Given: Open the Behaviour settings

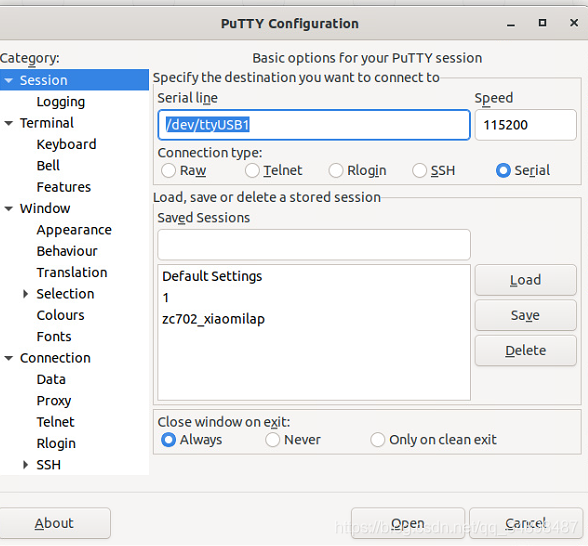Looking at the screenshot, I should pos(67,251).
